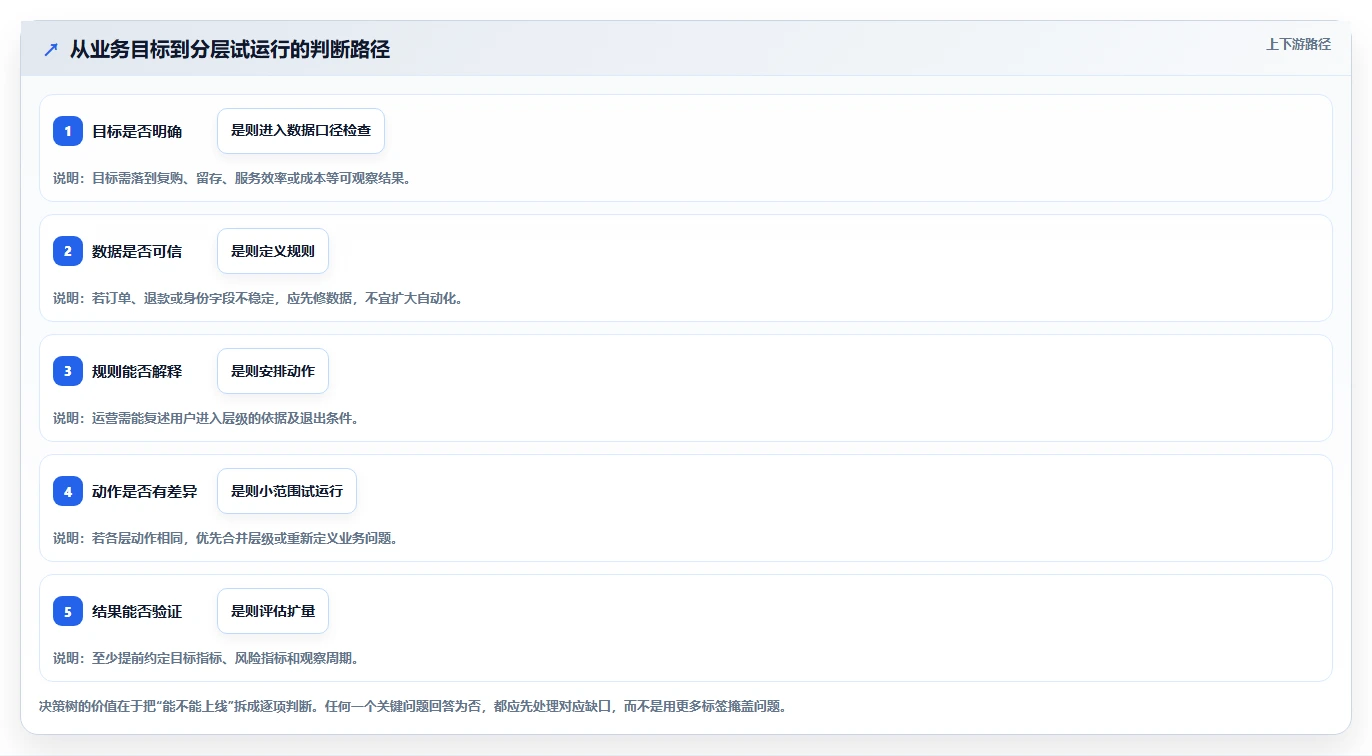1372x756 pixels.
Task: Click the 动作是否有差异 question text
Action: point(145,491)
